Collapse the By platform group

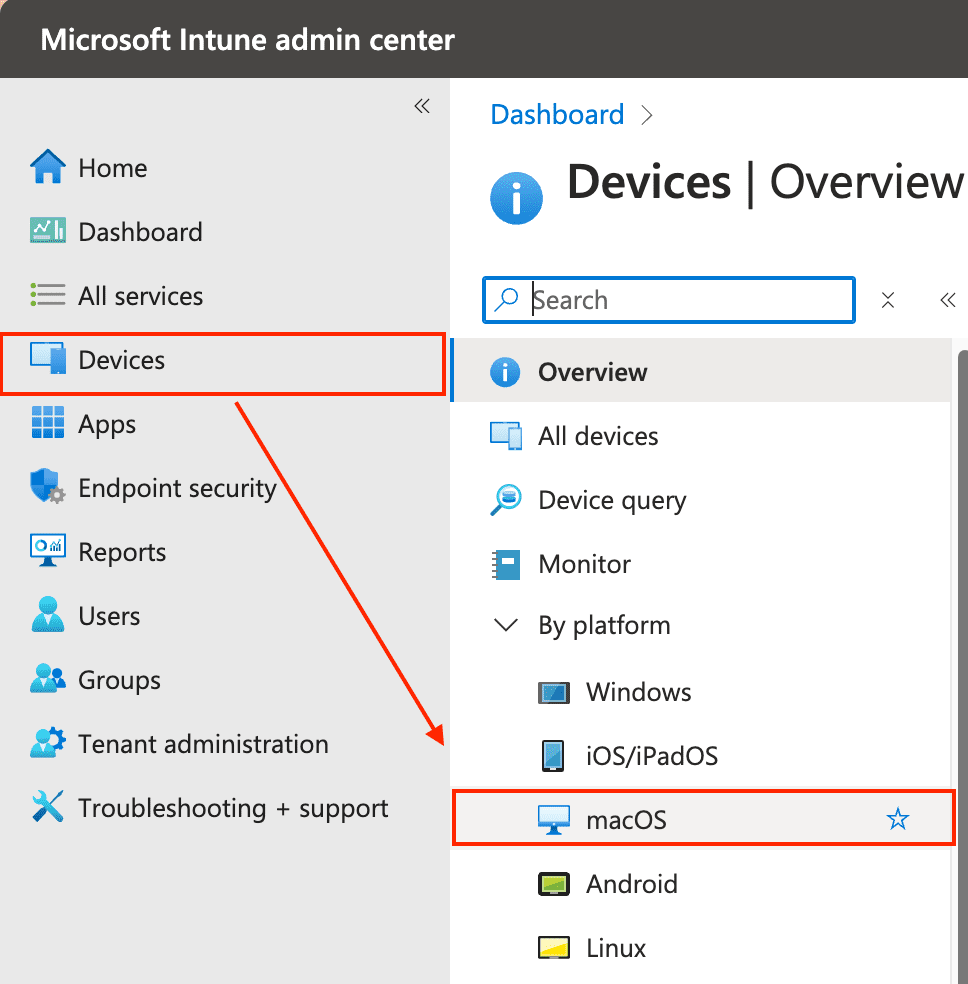(505, 623)
